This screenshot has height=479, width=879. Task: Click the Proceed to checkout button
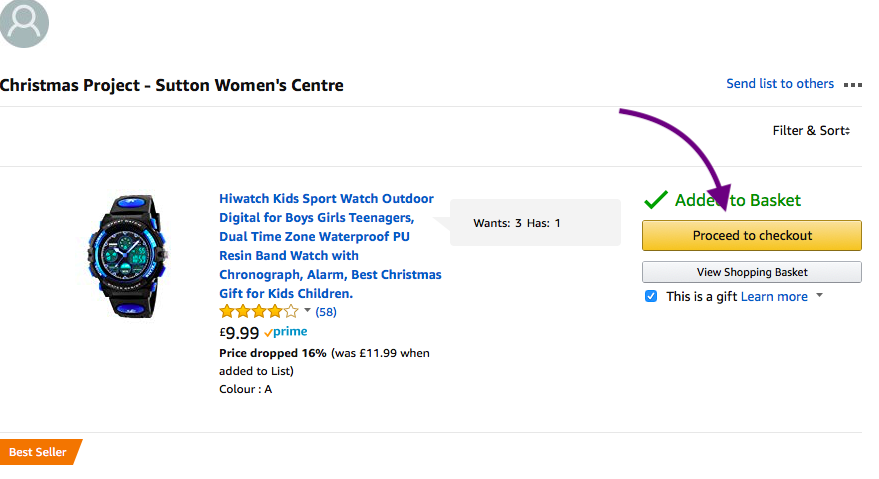point(752,236)
